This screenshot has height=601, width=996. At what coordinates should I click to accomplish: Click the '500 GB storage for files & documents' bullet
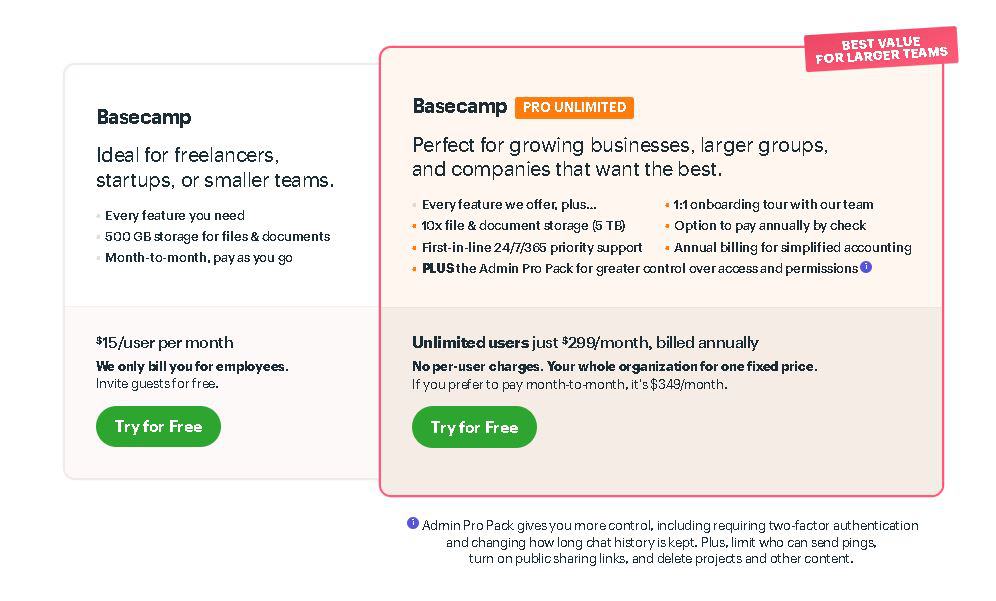217,237
